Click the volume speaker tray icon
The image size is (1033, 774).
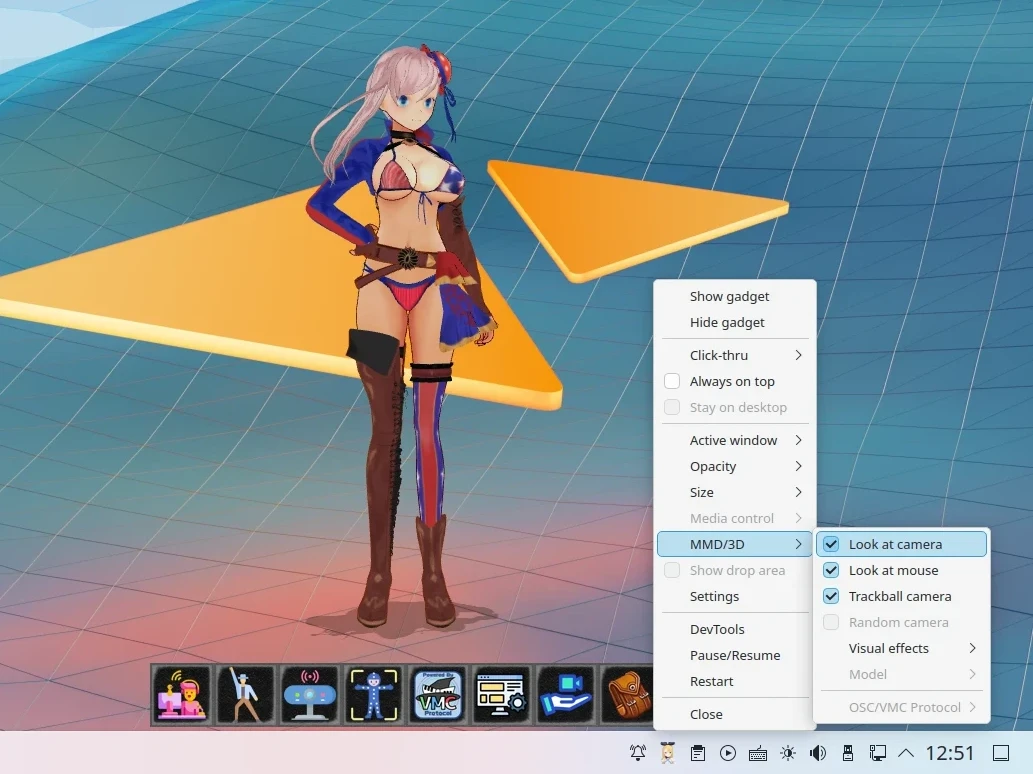(818, 753)
